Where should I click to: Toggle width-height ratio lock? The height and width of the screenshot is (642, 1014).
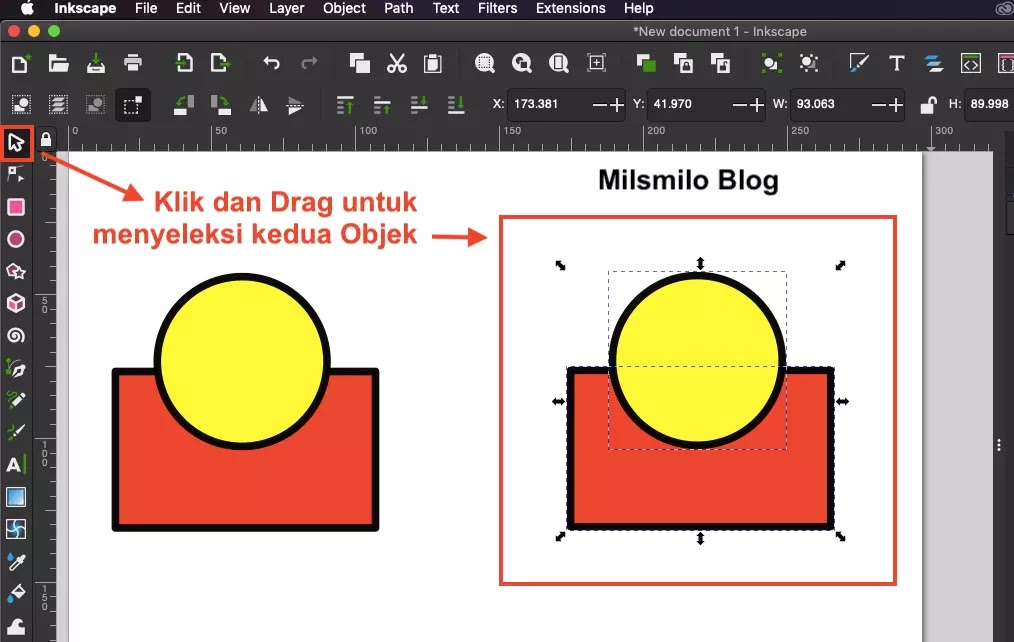[x=929, y=105]
